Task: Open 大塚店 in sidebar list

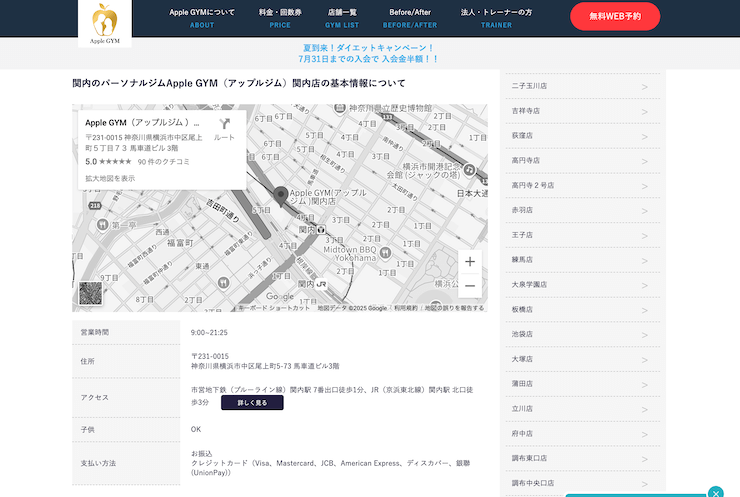Action: (x=583, y=359)
